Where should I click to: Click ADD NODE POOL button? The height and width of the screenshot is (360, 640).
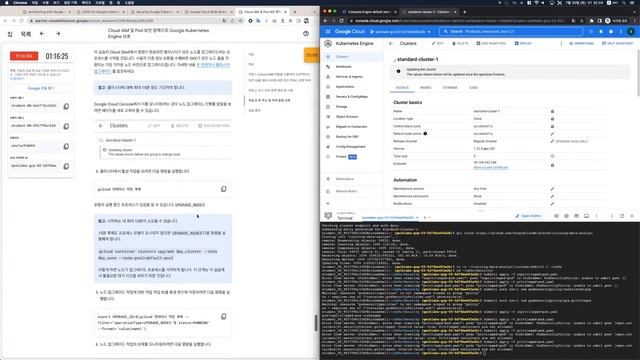491,43
